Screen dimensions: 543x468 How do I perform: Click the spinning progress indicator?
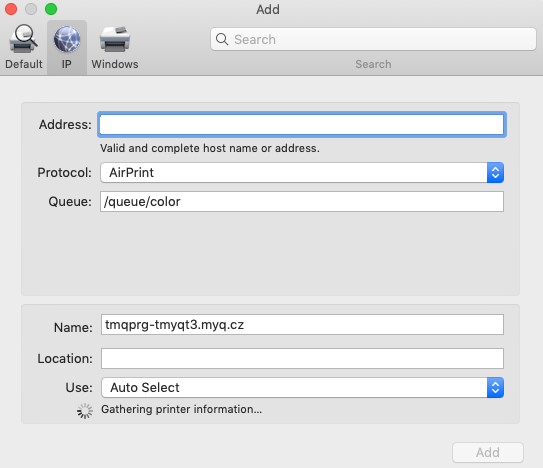click(x=85, y=411)
